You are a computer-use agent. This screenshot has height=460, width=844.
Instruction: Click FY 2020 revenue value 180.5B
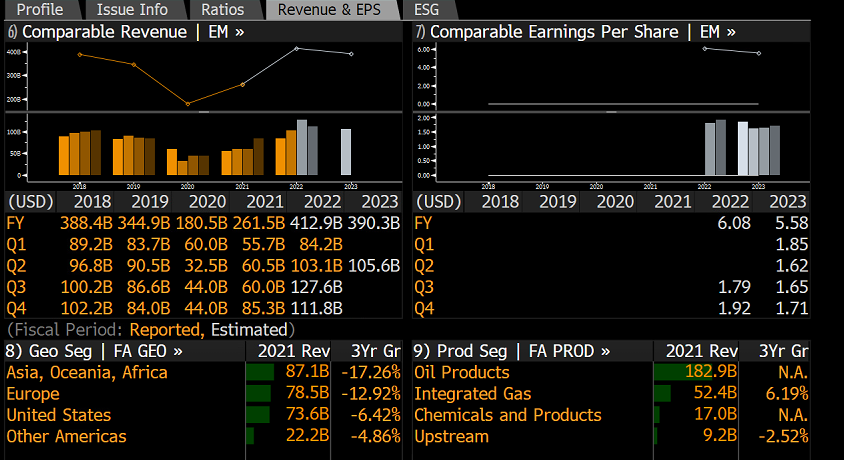coord(201,223)
